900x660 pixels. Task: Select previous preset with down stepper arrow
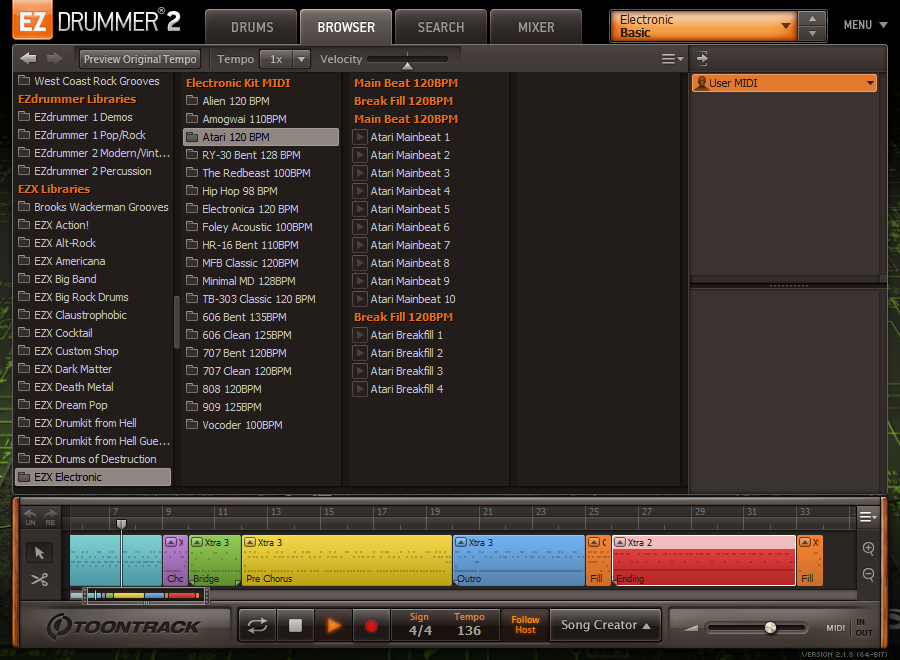[812, 34]
